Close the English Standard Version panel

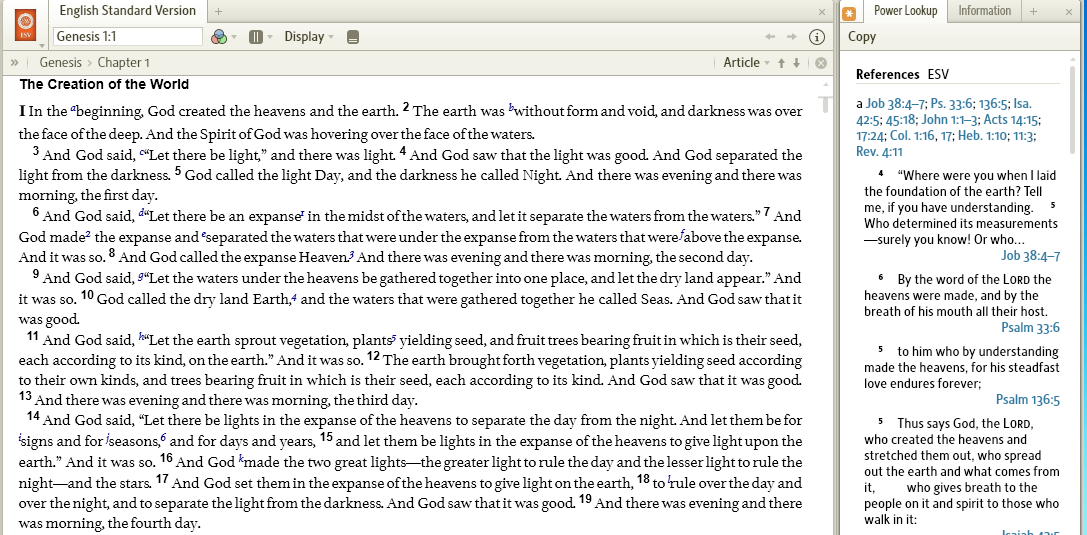tap(822, 12)
